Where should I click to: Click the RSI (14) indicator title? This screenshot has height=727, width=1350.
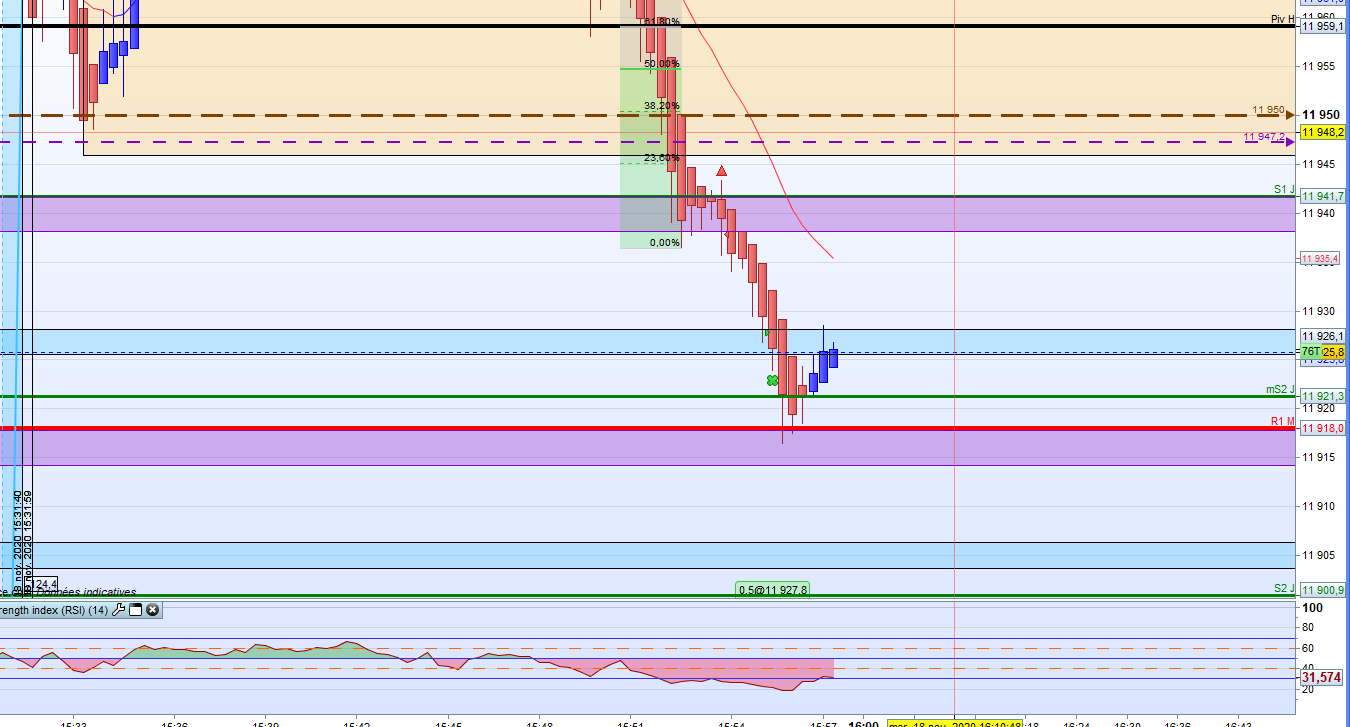click(x=54, y=610)
